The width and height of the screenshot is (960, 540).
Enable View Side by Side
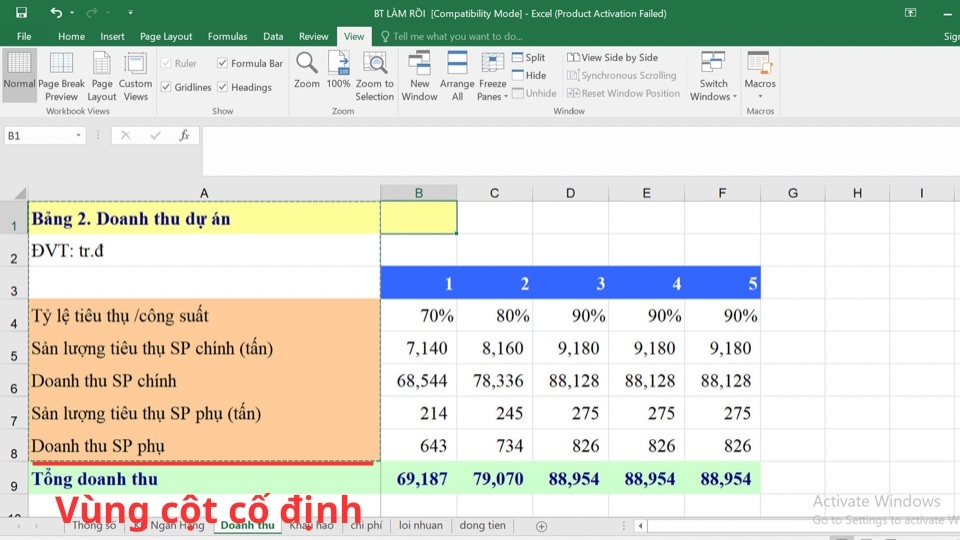pyautogui.click(x=612, y=57)
